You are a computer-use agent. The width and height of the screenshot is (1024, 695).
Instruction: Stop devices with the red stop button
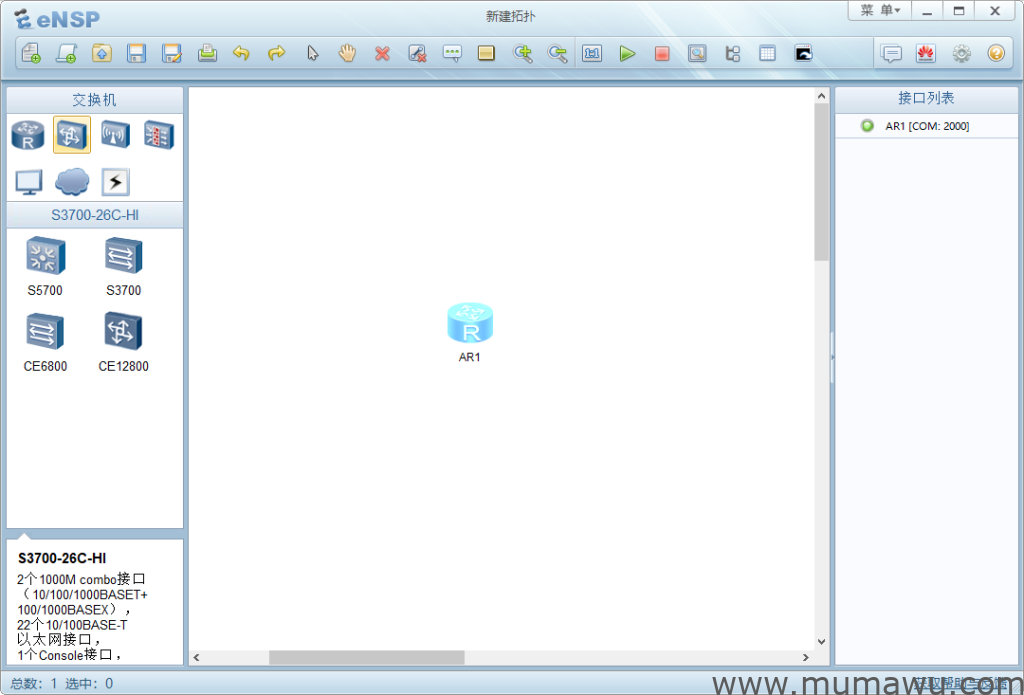pyautogui.click(x=662, y=54)
